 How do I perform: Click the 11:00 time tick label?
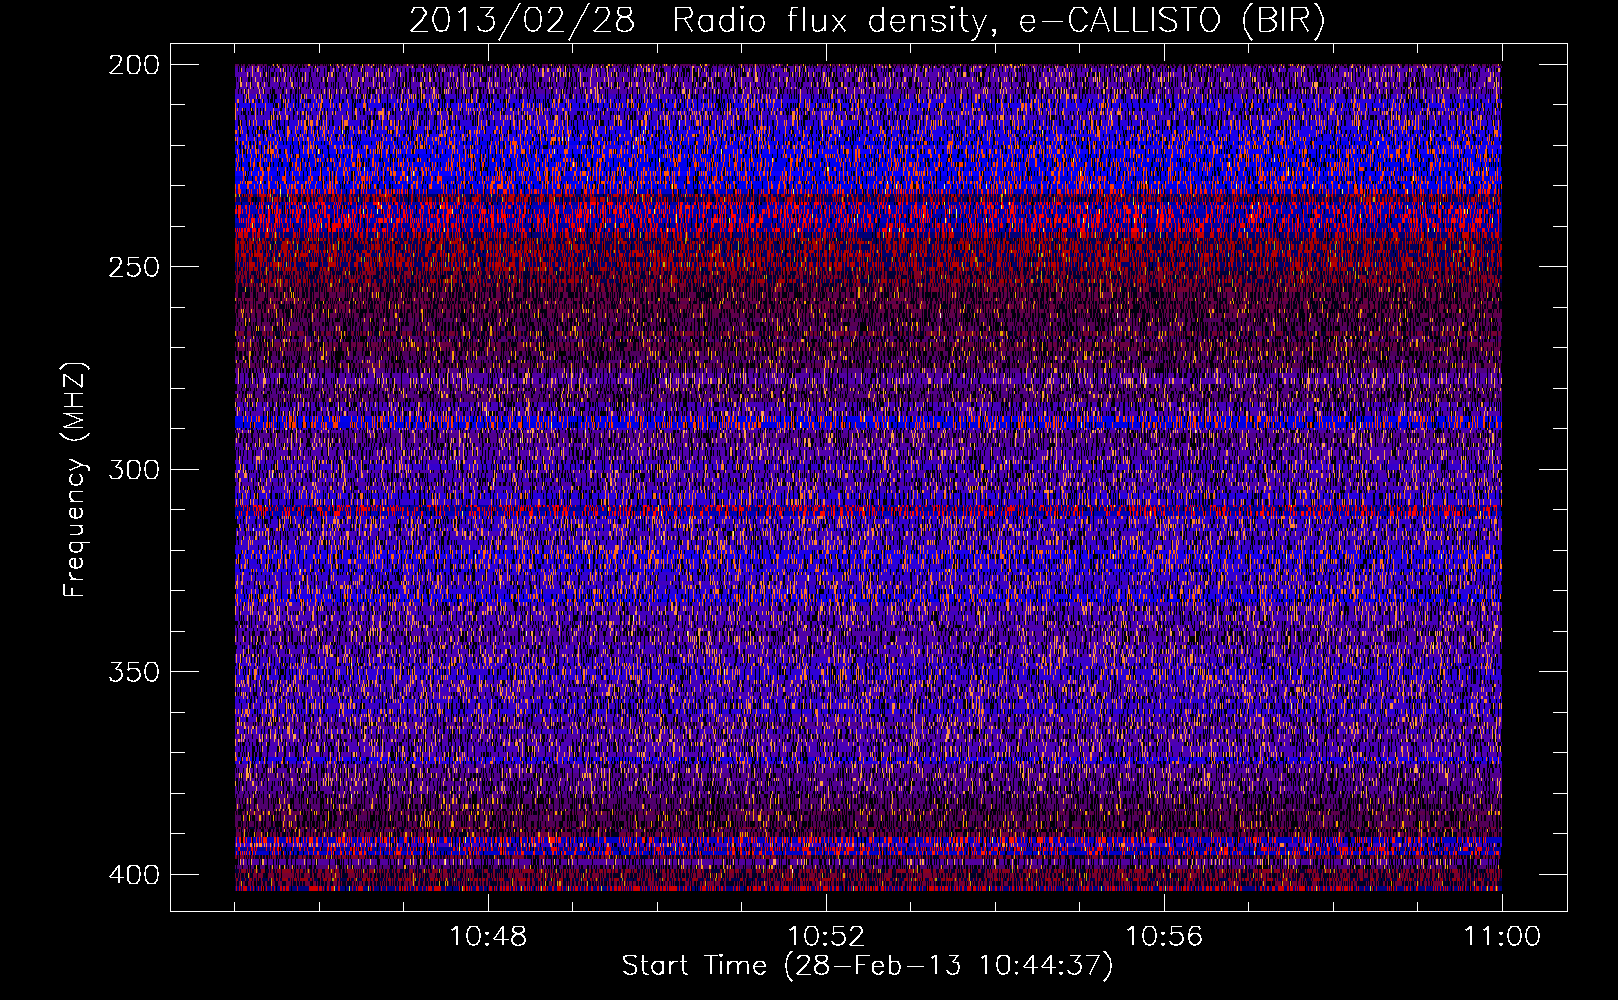pyautogui.click(x=1502, y=937)
